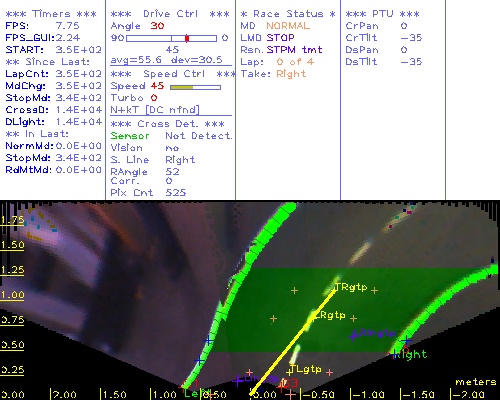
Task: Click the yellow cross right of CRgtp
Action: point(353,319)
